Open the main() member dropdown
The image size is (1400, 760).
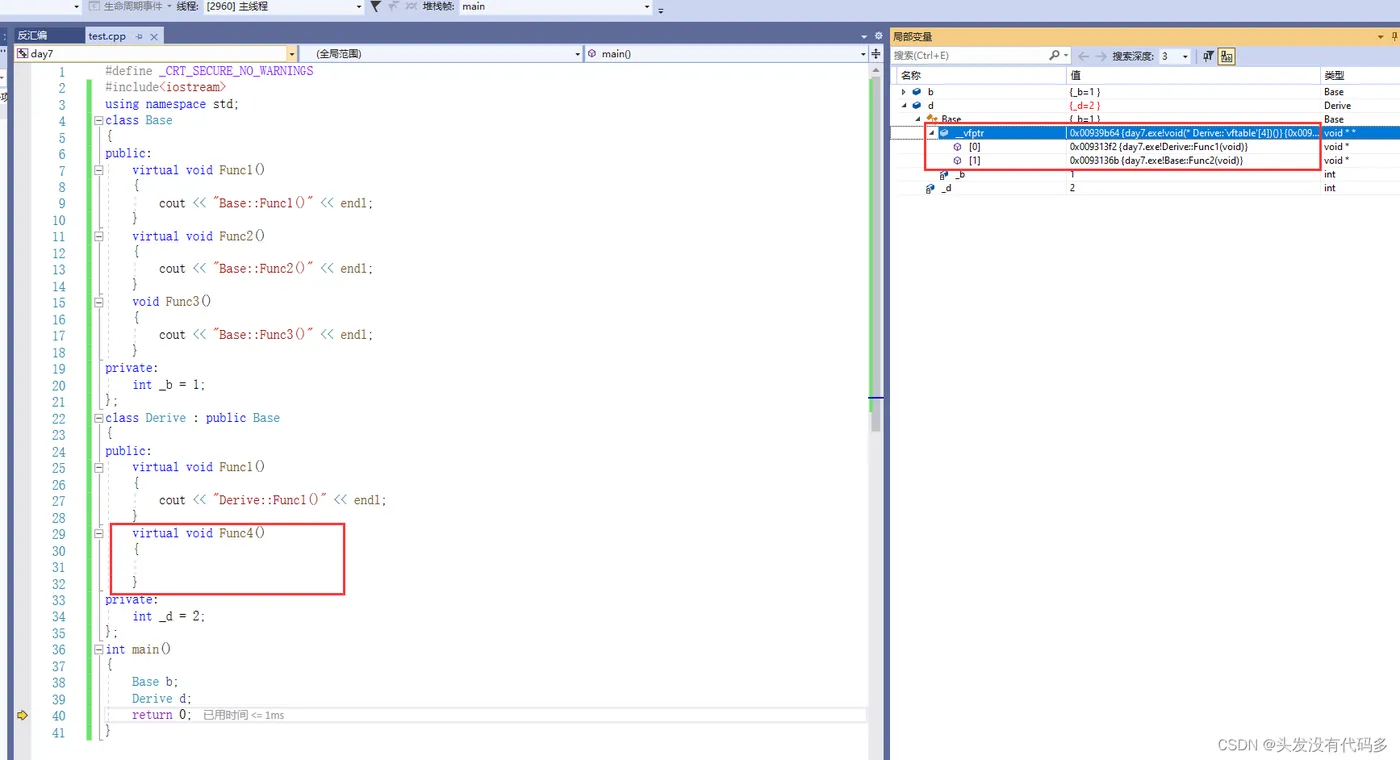(x=862, y=53)
